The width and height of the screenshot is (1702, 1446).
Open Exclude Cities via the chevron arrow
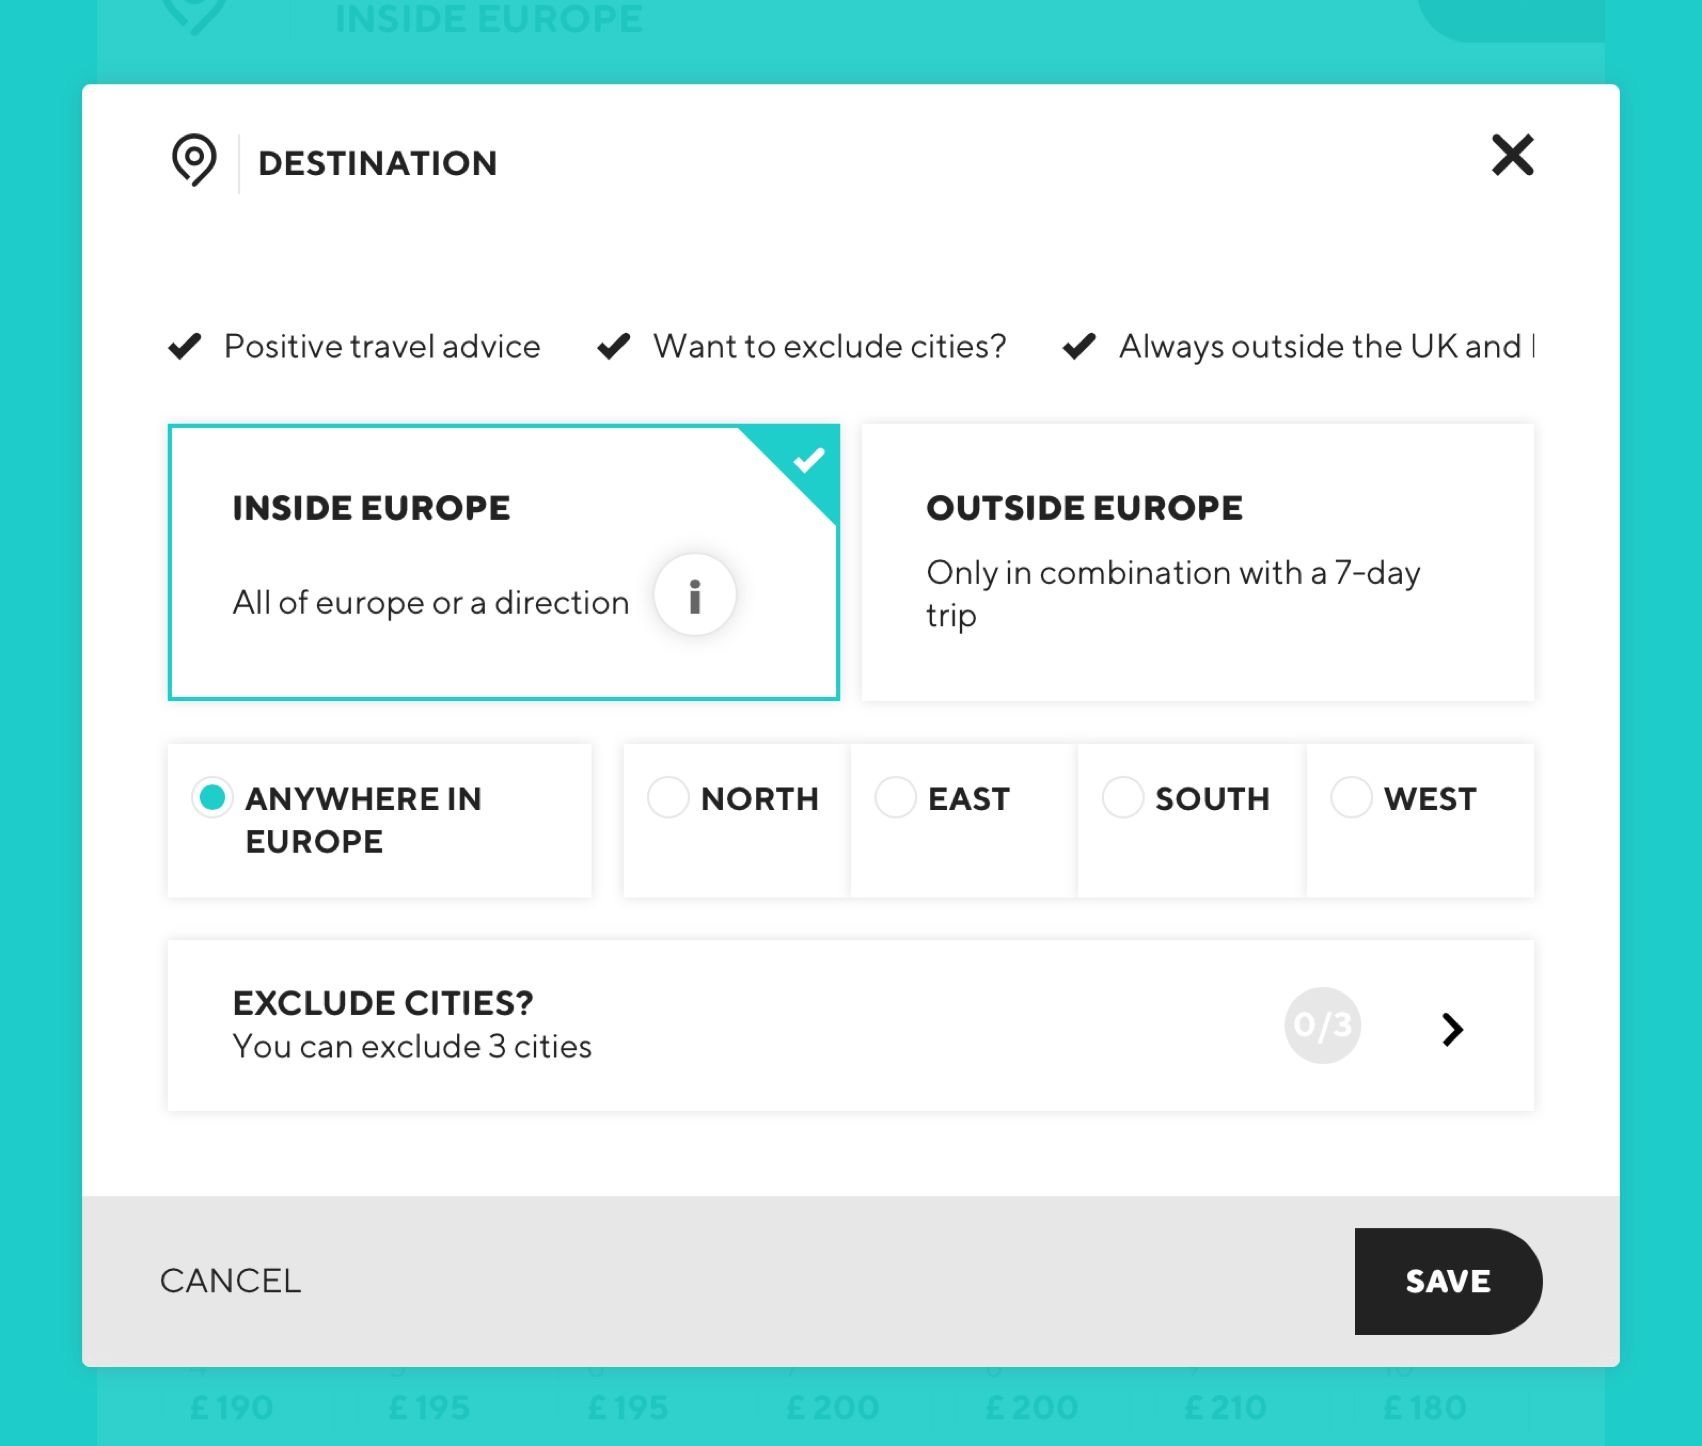pyautogui.click(x=1454, y=1028)
